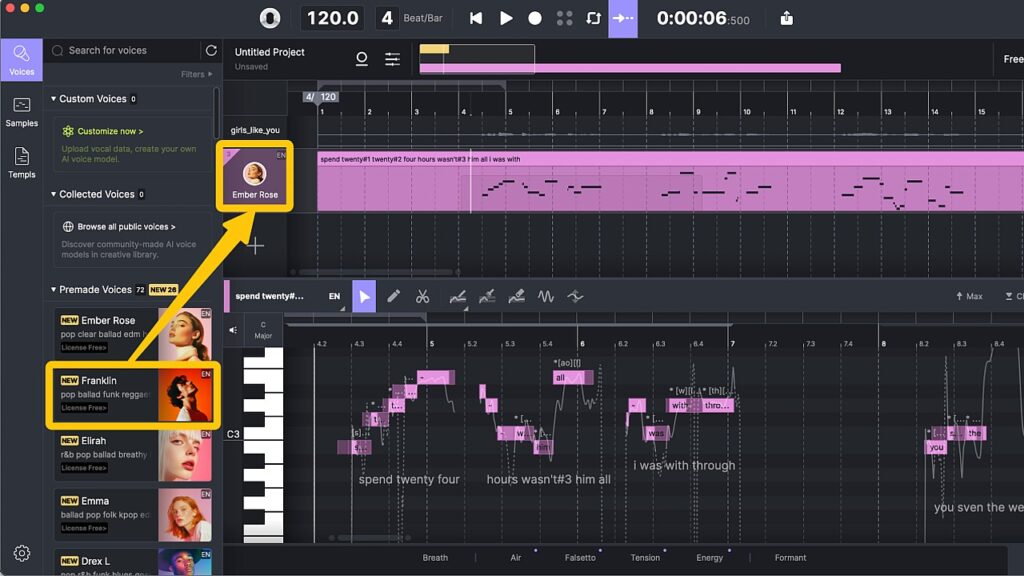This screenshot has width=1024, height=576.
Task: Open the C Major key selector
Action: point(264,328)
